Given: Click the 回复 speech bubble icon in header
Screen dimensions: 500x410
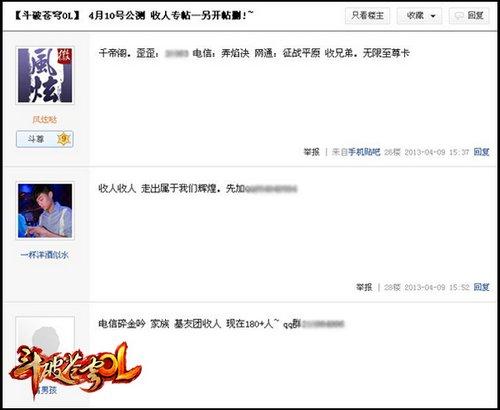Looking at the screenshot, I should [460, 16].
